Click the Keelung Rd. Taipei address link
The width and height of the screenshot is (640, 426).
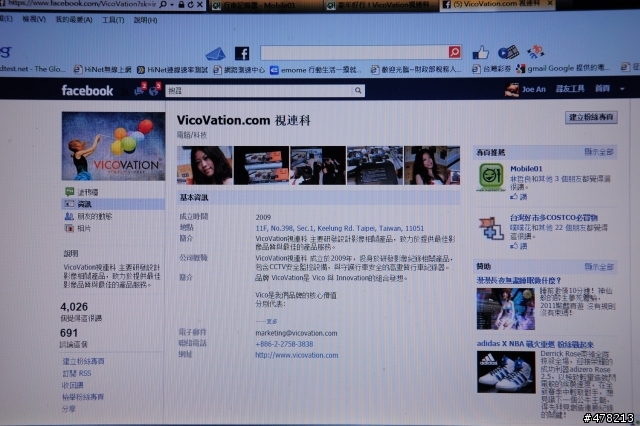click(x=340, y=228)
